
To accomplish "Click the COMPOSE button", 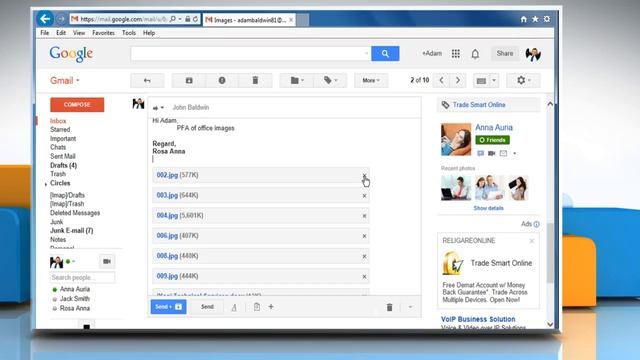I will [77, 105].
